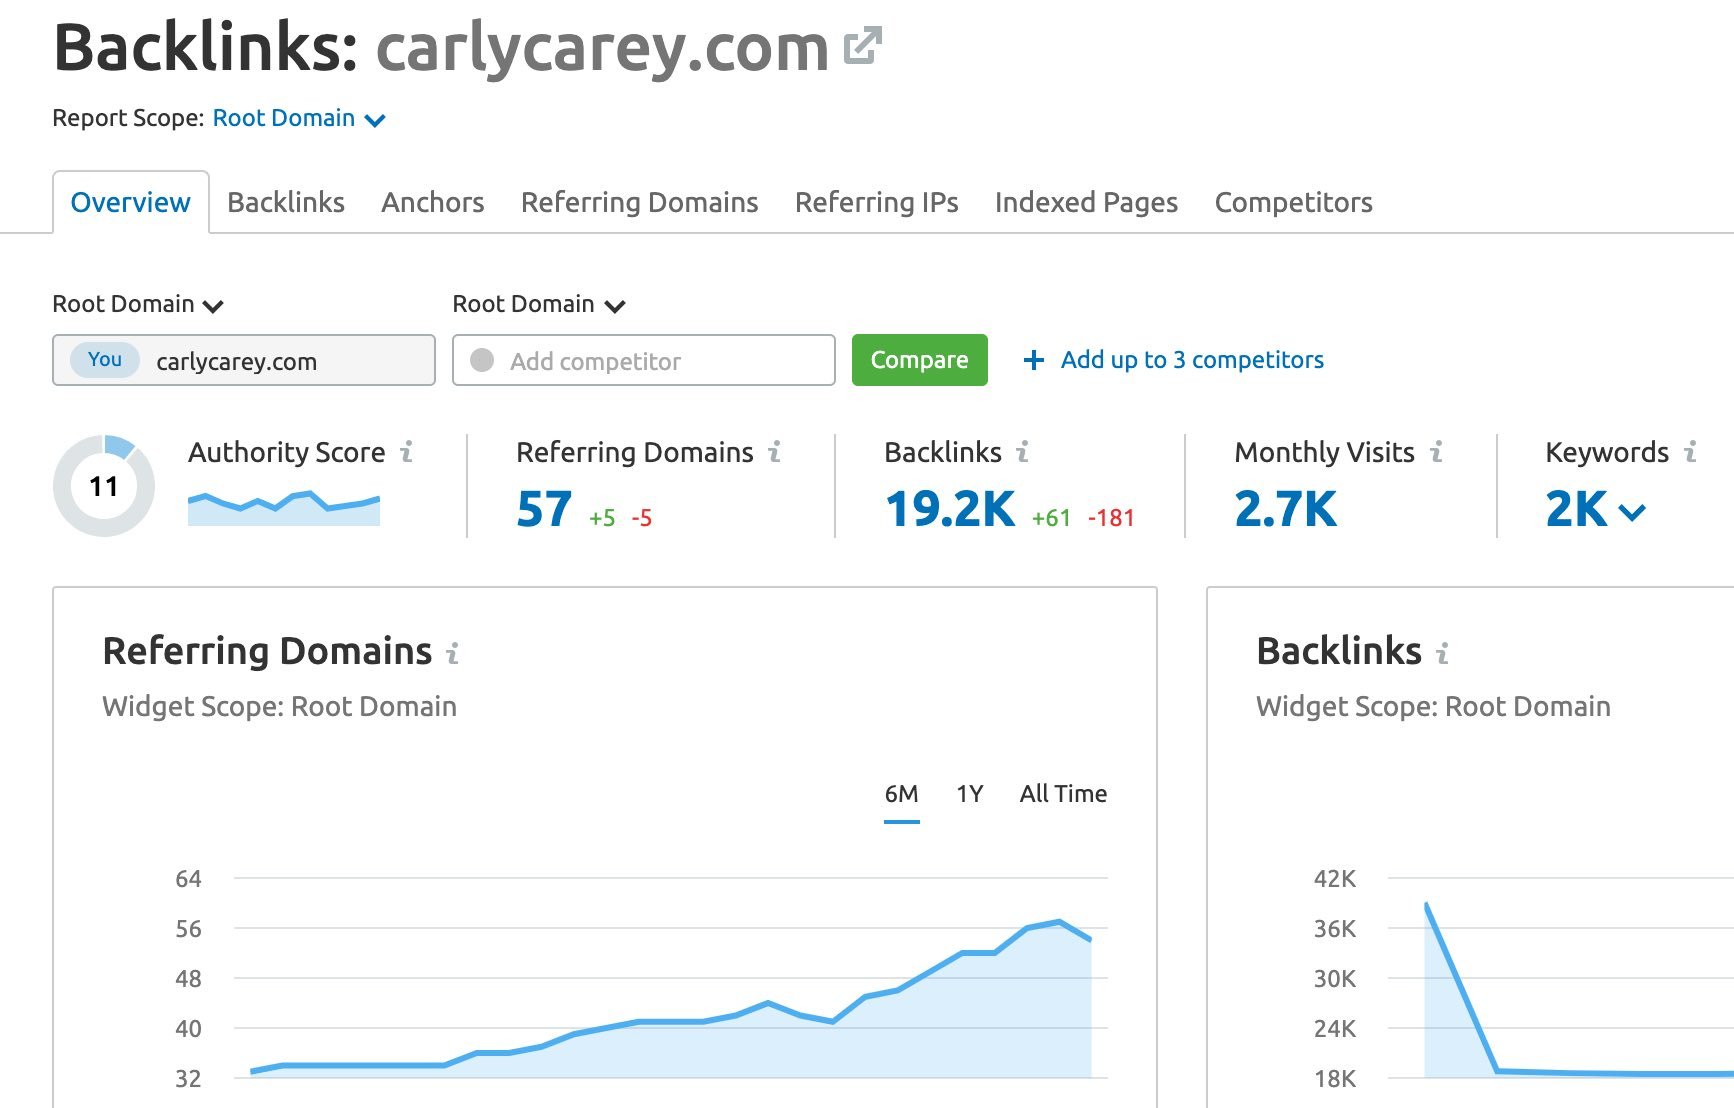Switch to the Backlinks tab
Screen dimensions: 1734x1108
click(x=286, y=203)
